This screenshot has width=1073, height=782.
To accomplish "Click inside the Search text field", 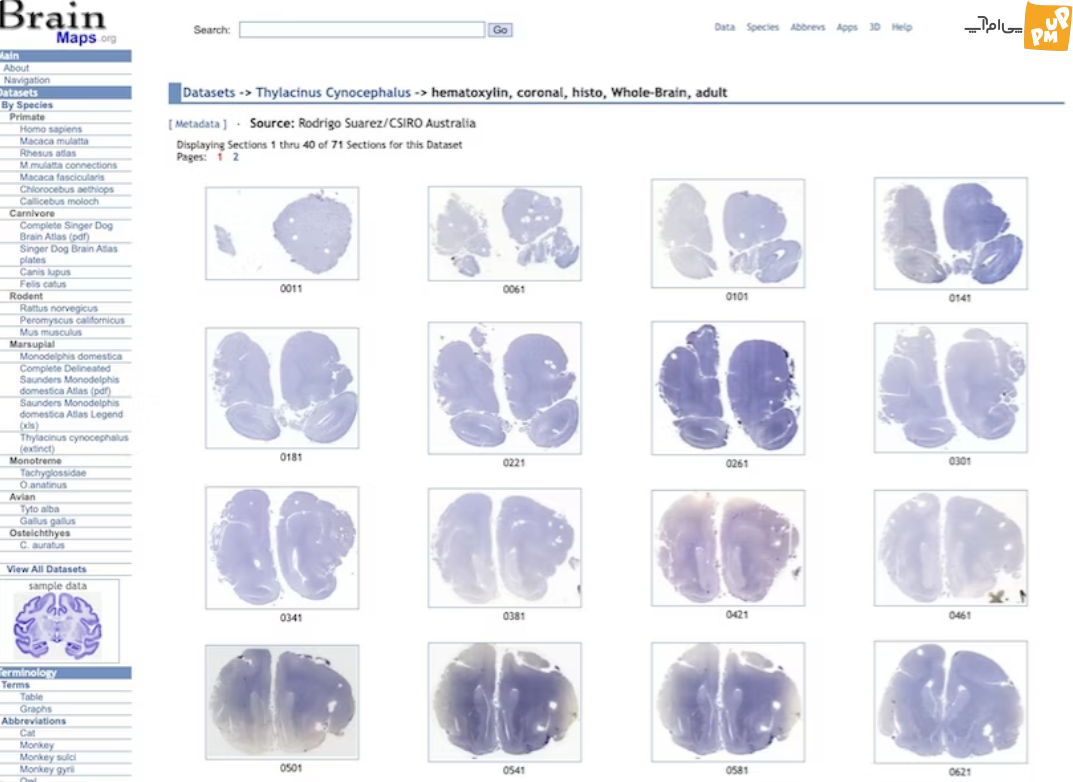I will [x=361, y=30].
